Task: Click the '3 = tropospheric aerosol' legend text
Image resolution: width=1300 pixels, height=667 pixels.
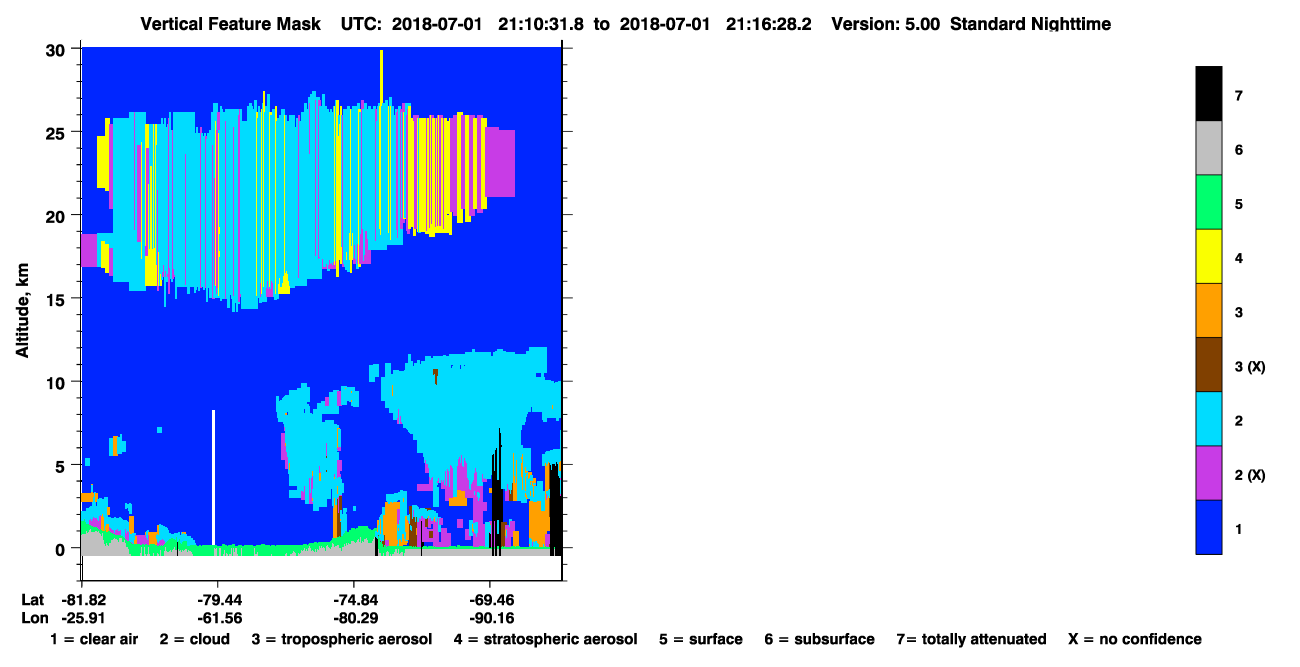Action: (x=341, y=639)
